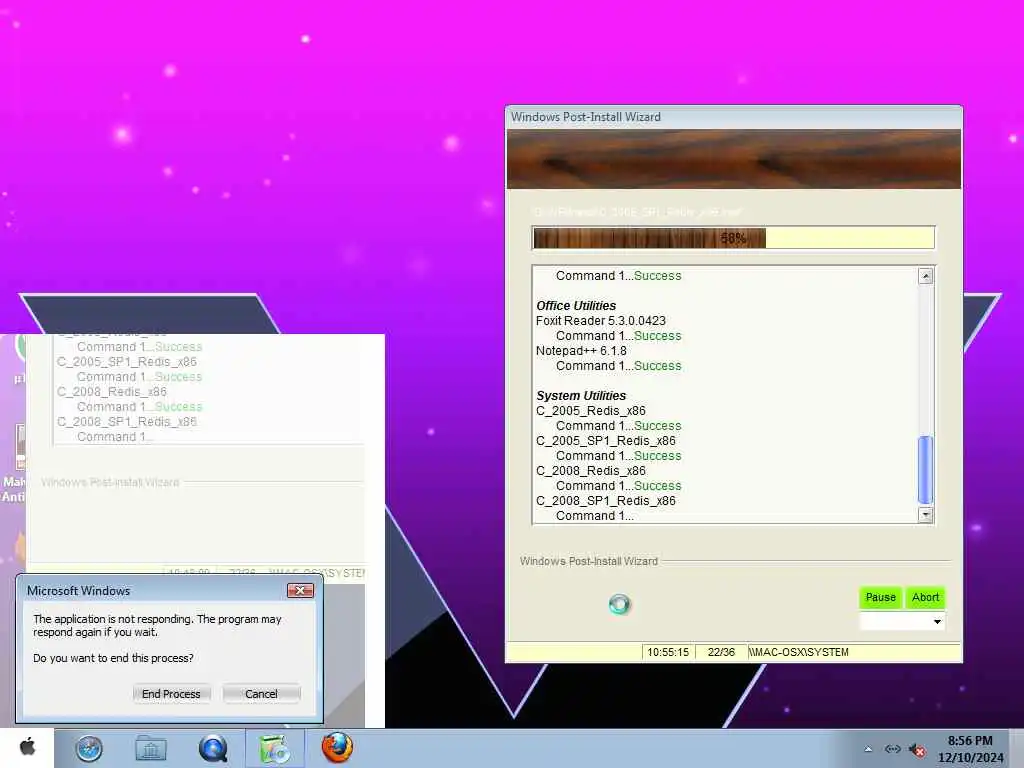Select 'C_2008_SP1_Redis_x86' in the wizard log
This screenshot has height=768, width=1024.
[x=605, y=501]
